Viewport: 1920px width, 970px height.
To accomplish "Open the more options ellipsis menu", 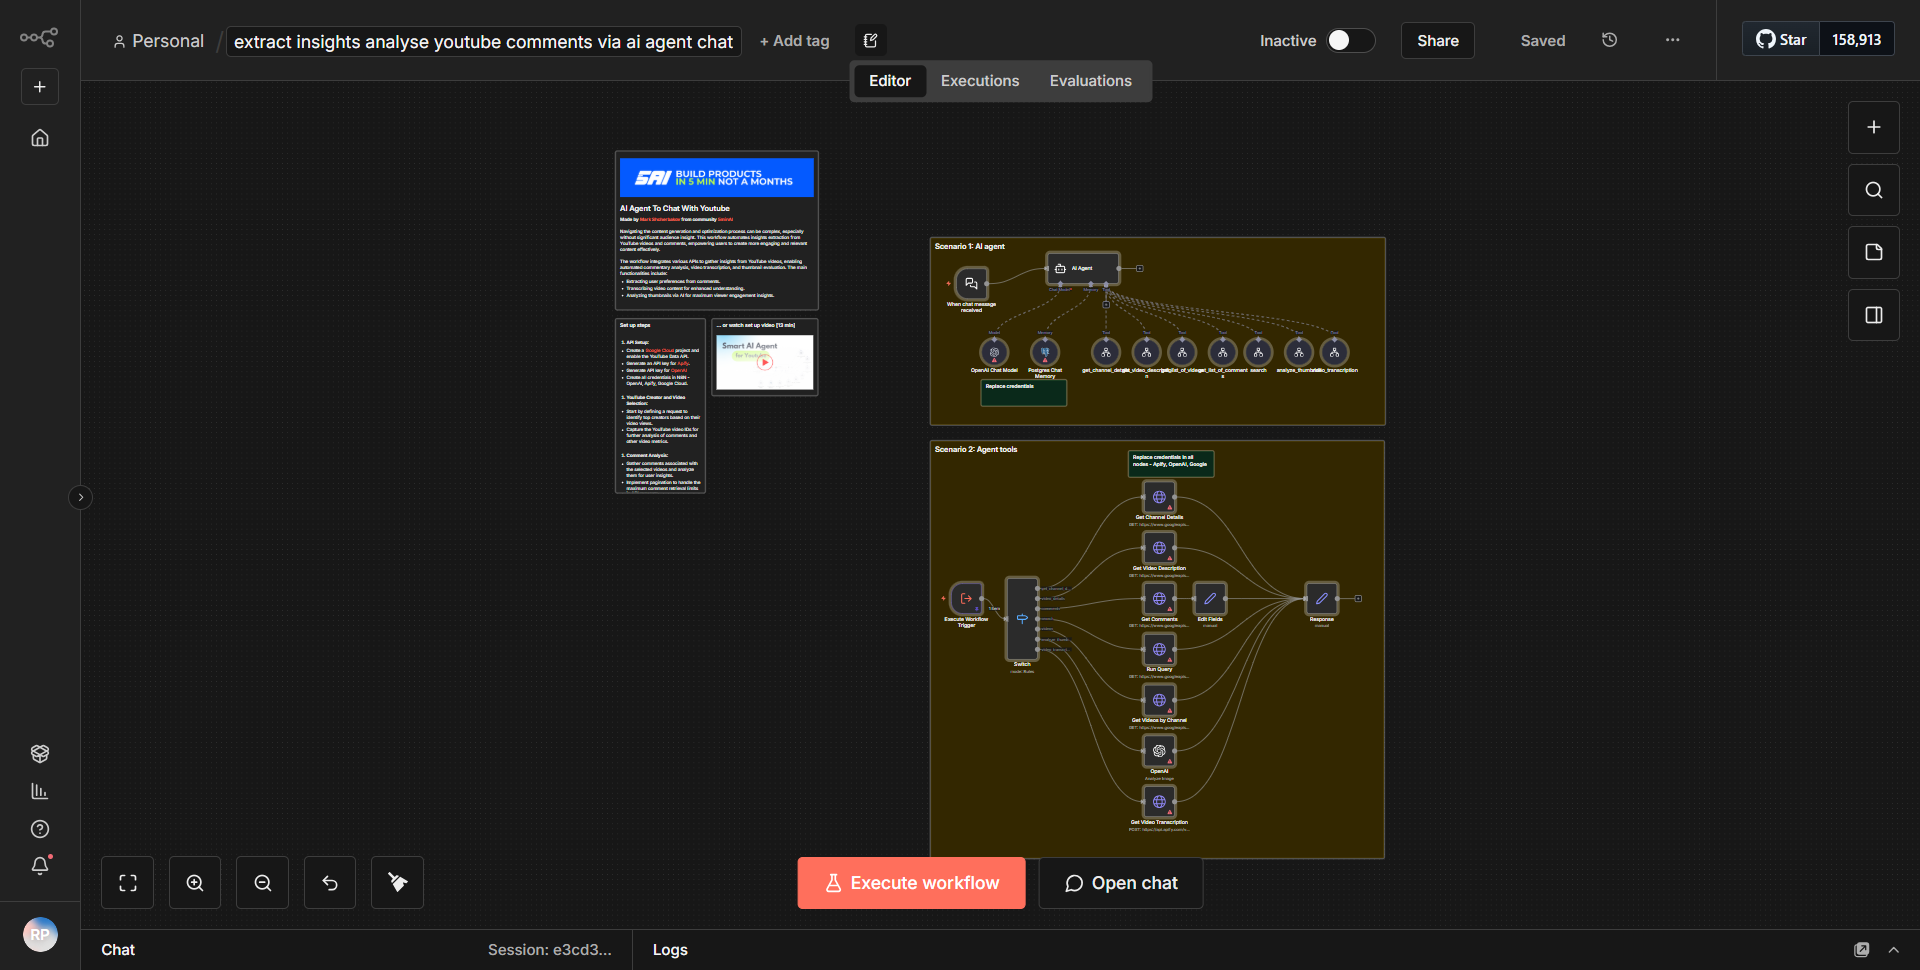I will coord(1672,40).
